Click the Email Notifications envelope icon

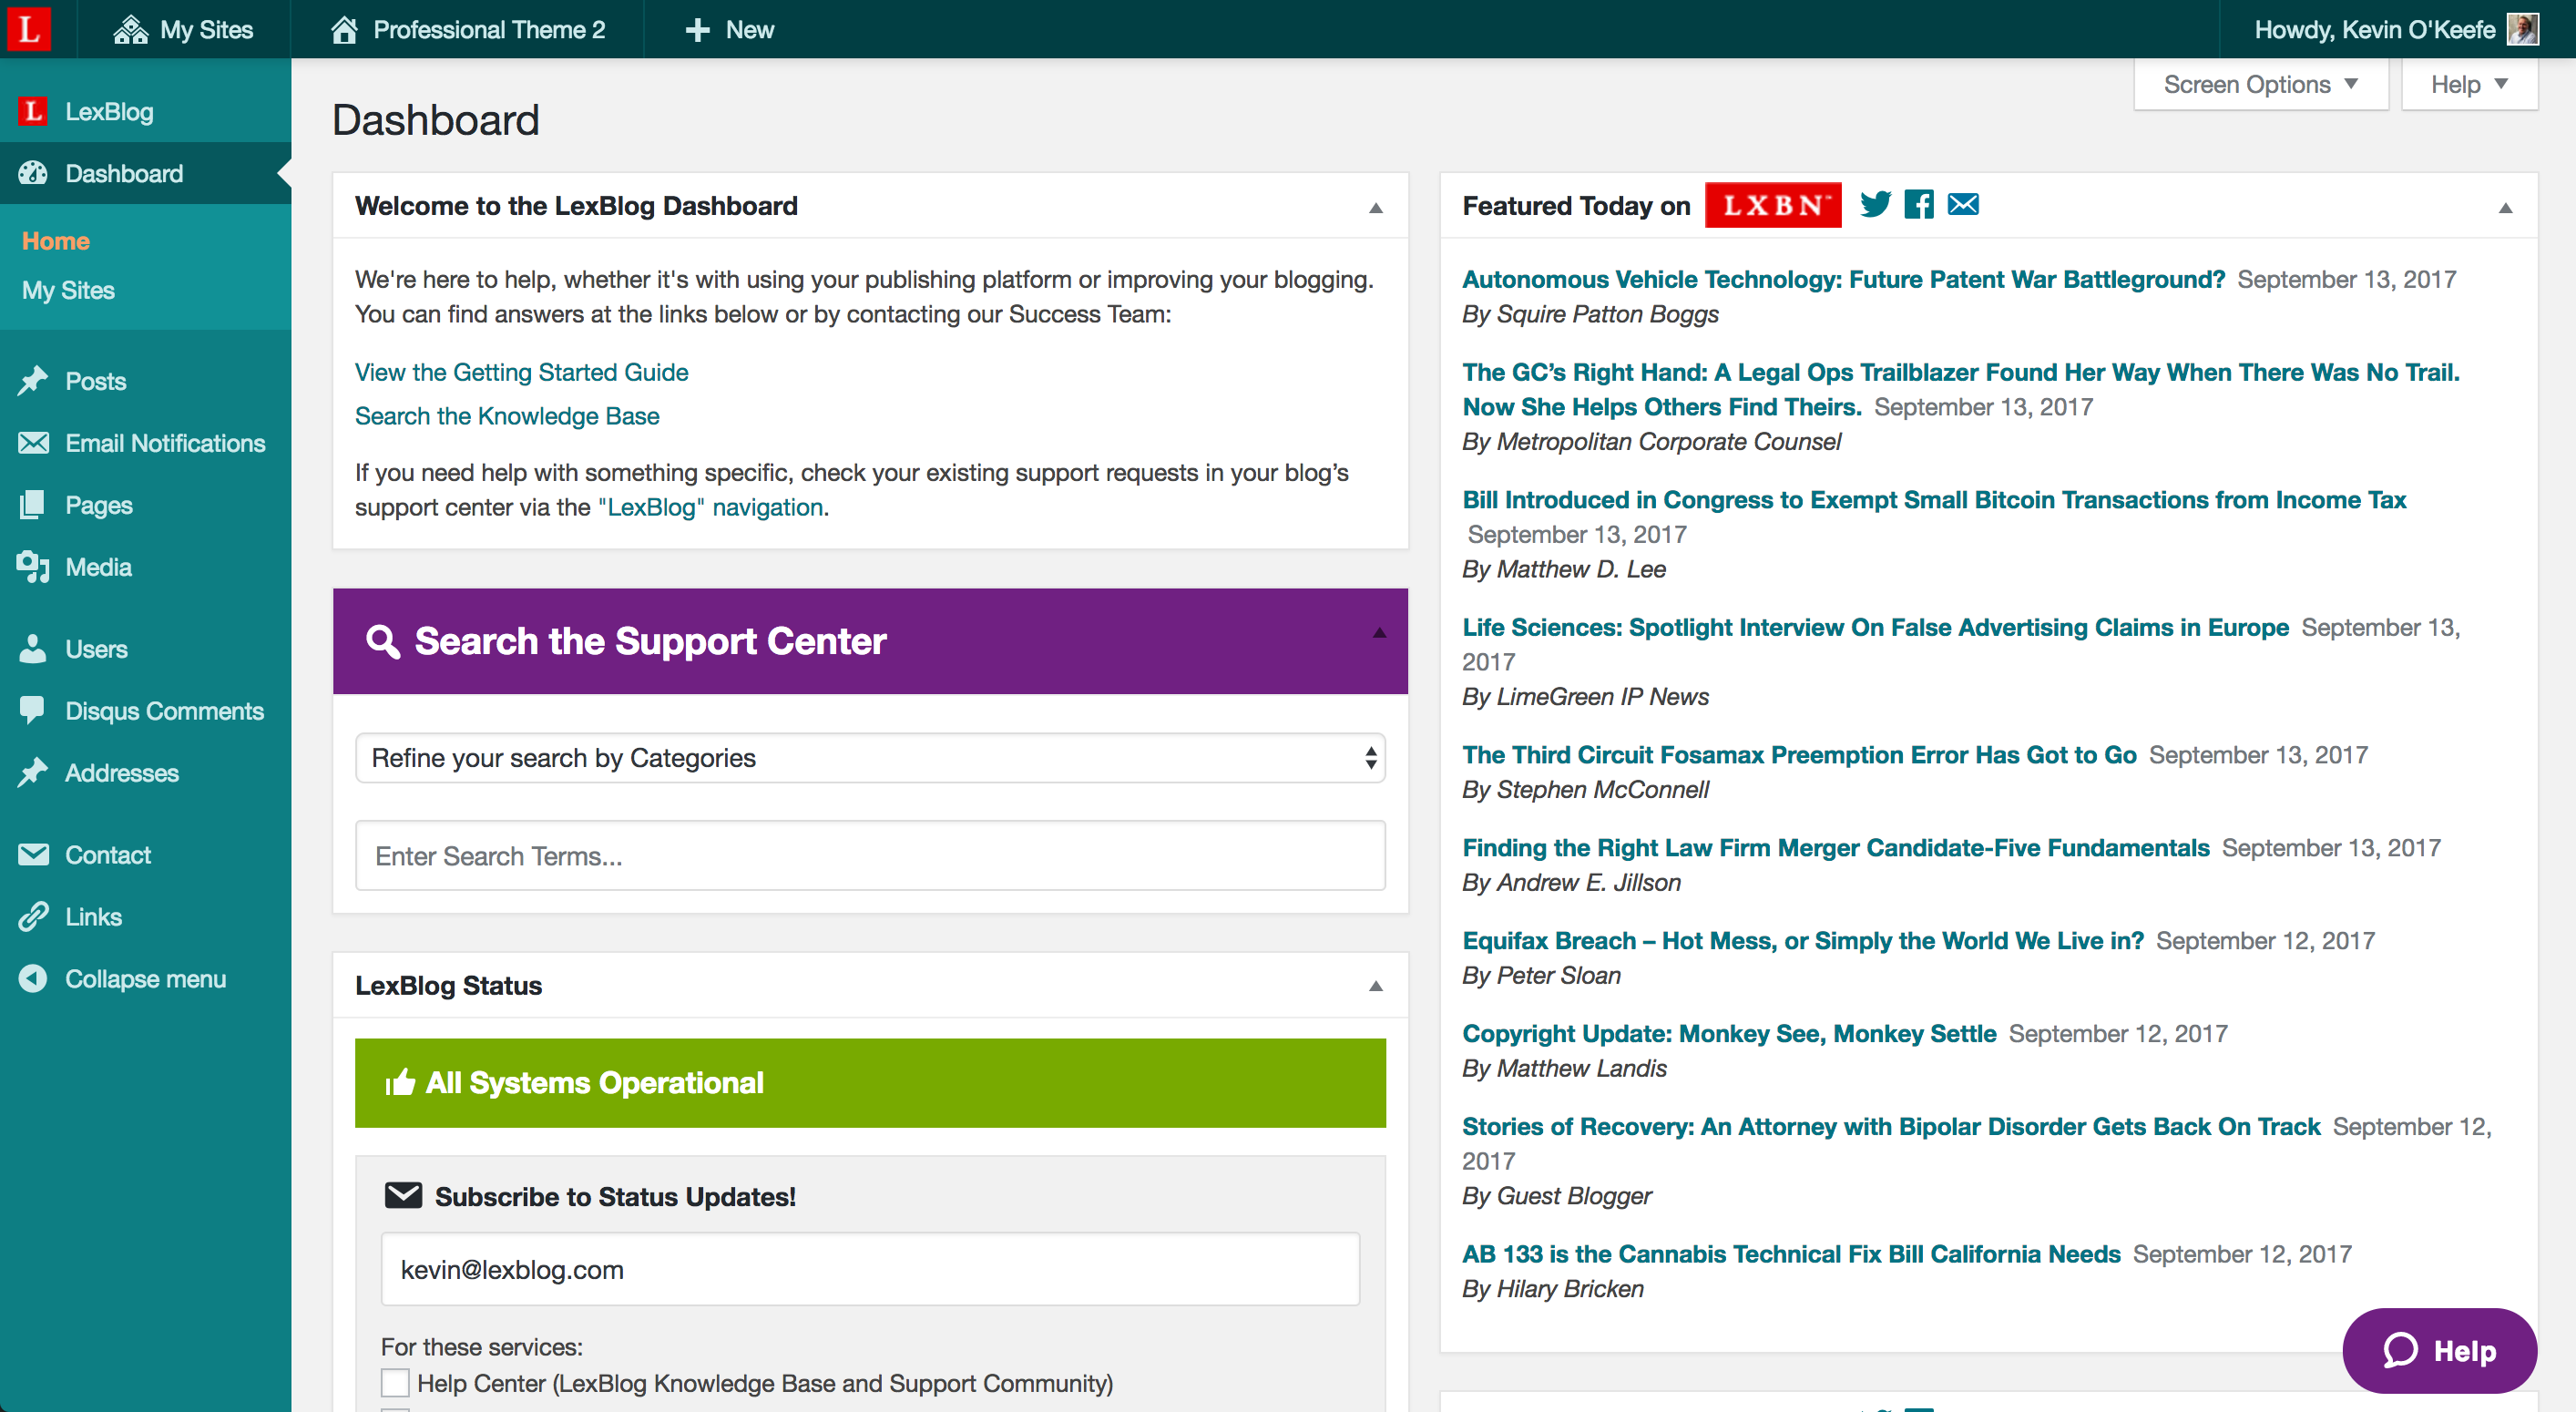click(x=33, y=443)
